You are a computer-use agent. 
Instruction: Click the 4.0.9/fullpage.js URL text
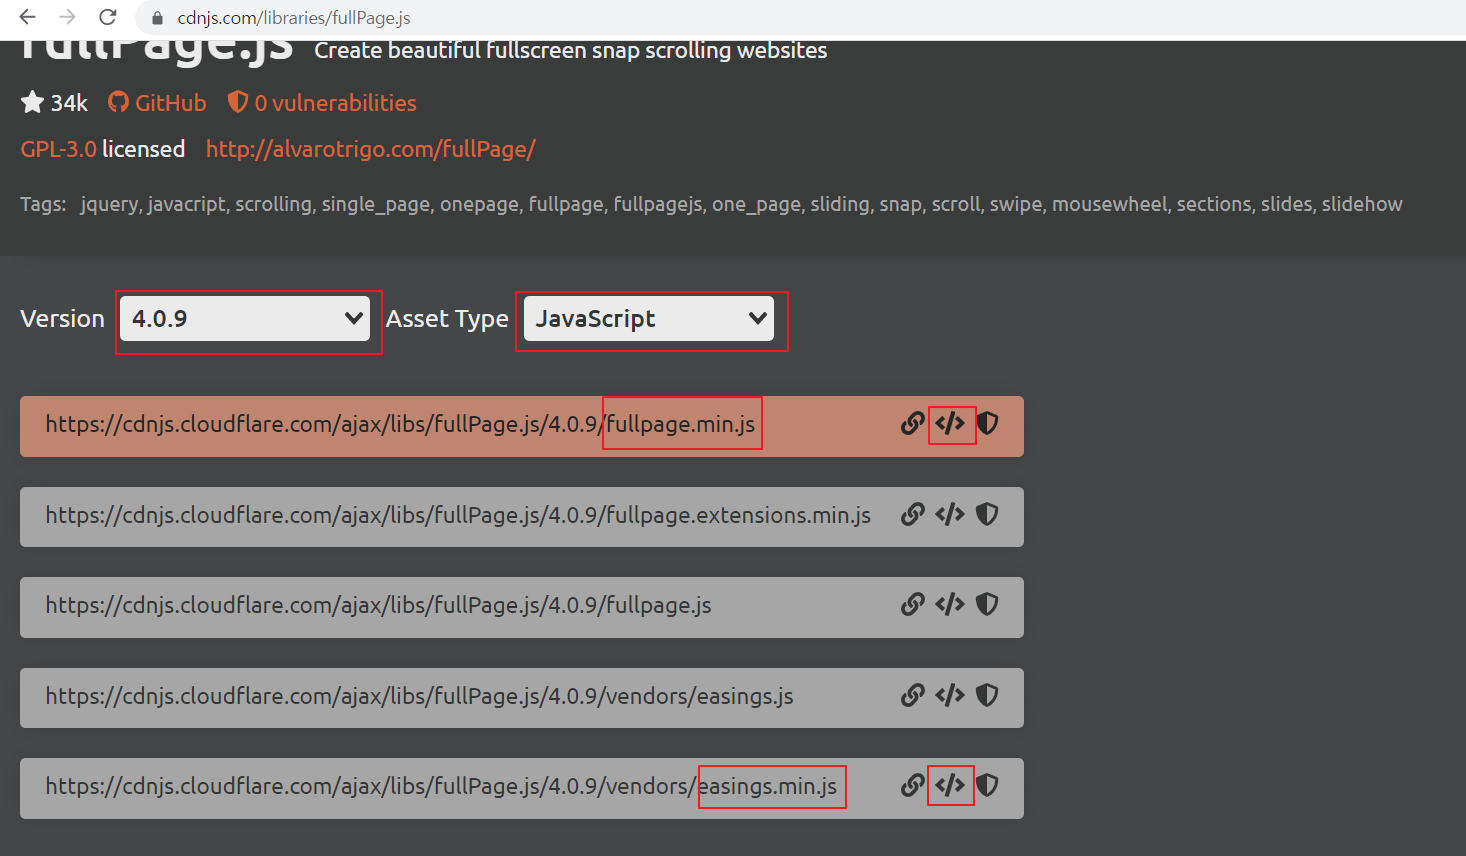click(x=378, y=606)
